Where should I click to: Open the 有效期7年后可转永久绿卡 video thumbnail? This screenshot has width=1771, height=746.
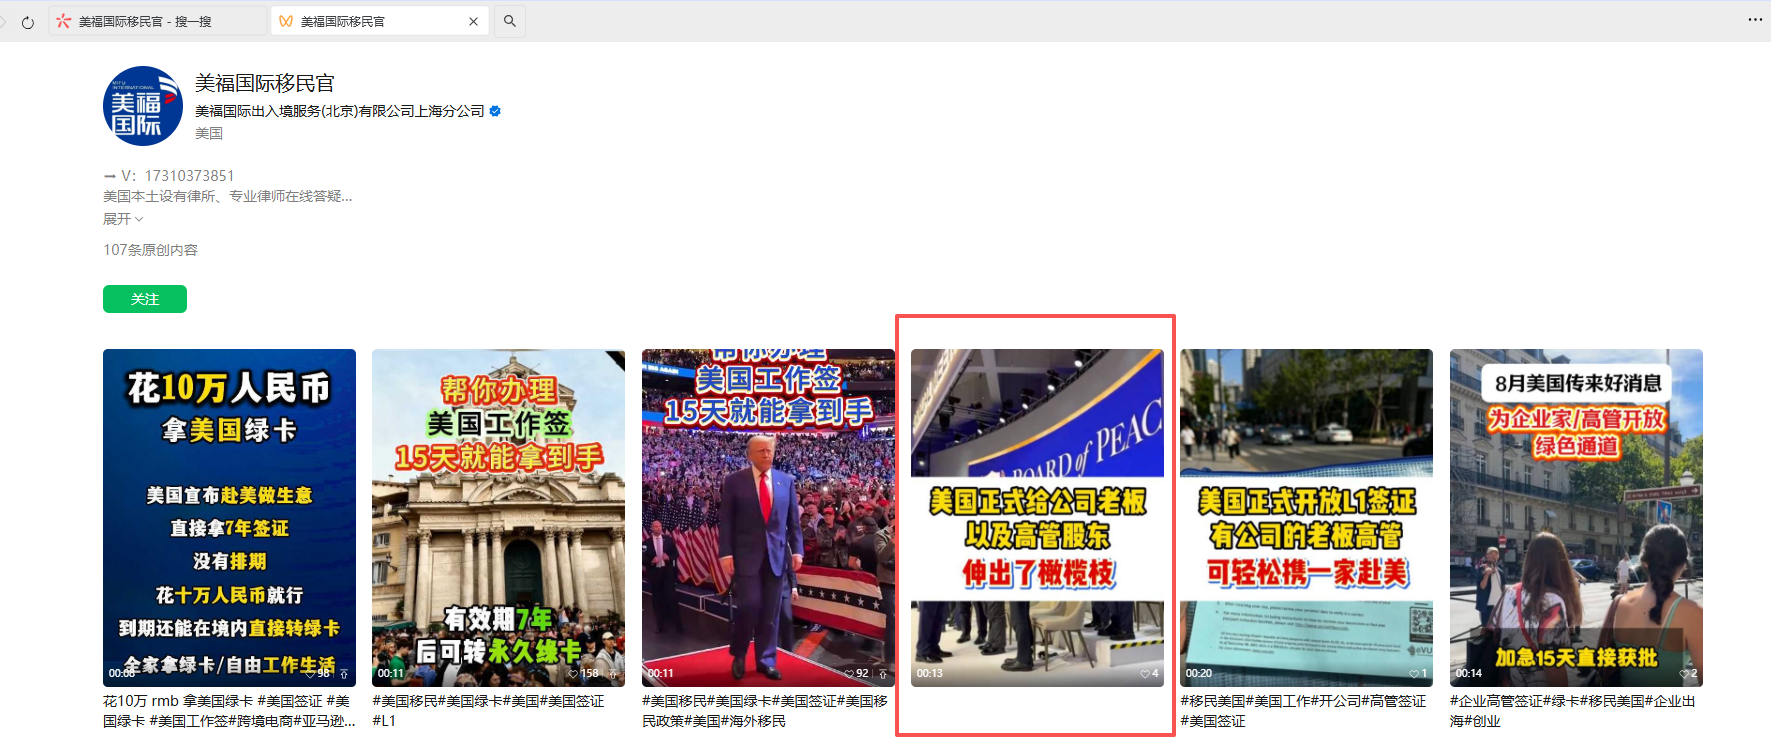pos(498,517)
